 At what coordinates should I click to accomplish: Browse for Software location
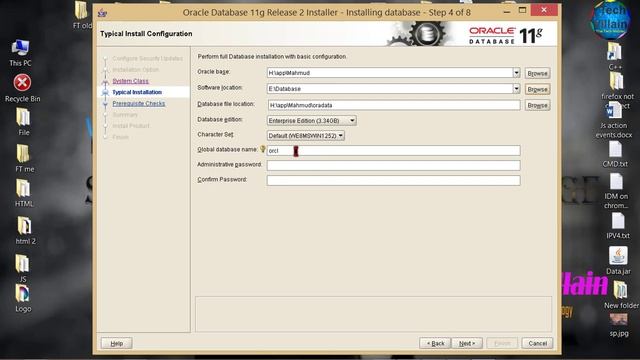coord(537,89)
